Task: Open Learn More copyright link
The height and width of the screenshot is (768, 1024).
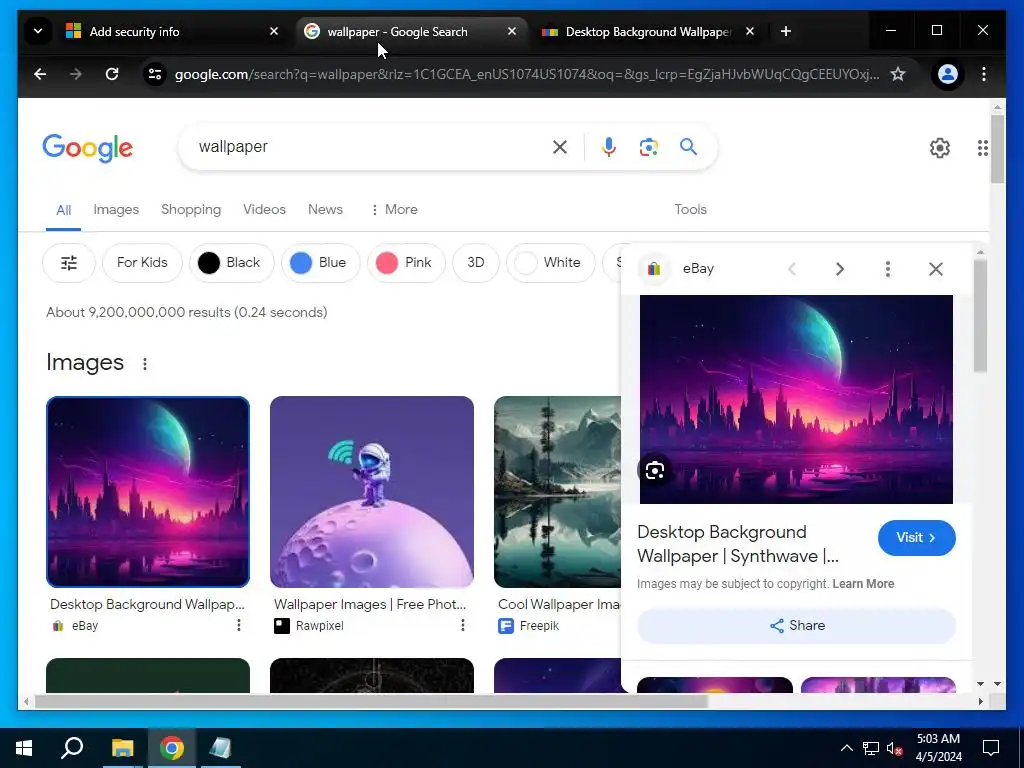Action: point(863,584)
